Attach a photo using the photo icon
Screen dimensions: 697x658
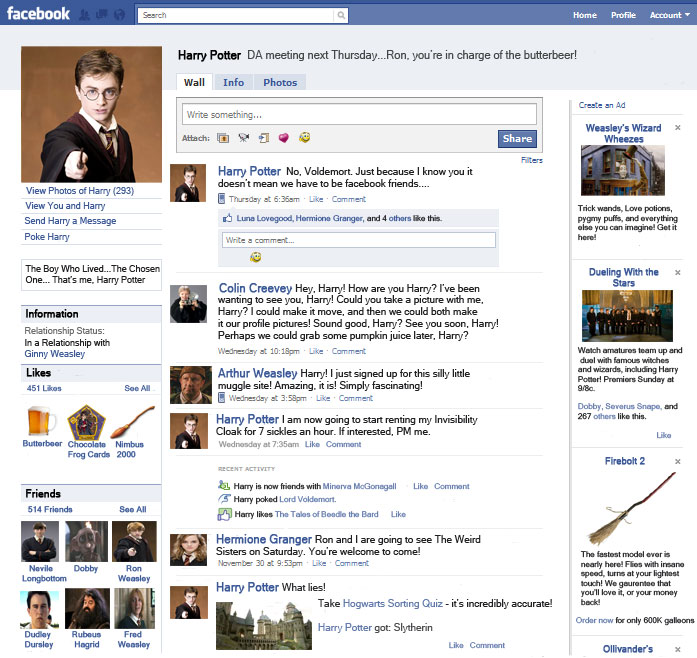(x=223, y=138)
